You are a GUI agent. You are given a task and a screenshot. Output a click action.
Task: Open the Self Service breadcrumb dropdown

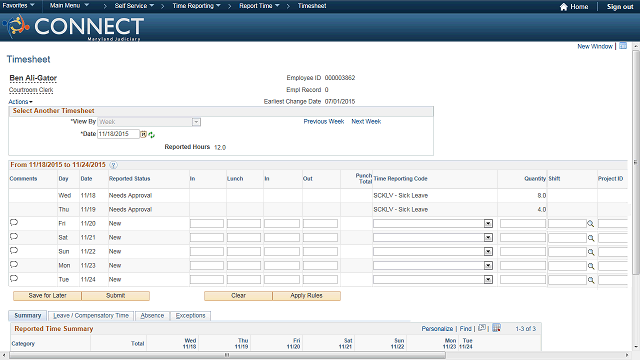[x=134, y=6]
